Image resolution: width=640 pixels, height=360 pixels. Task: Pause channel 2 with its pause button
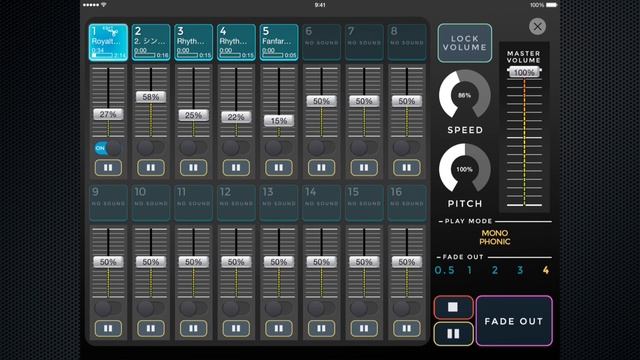point(151,167)
